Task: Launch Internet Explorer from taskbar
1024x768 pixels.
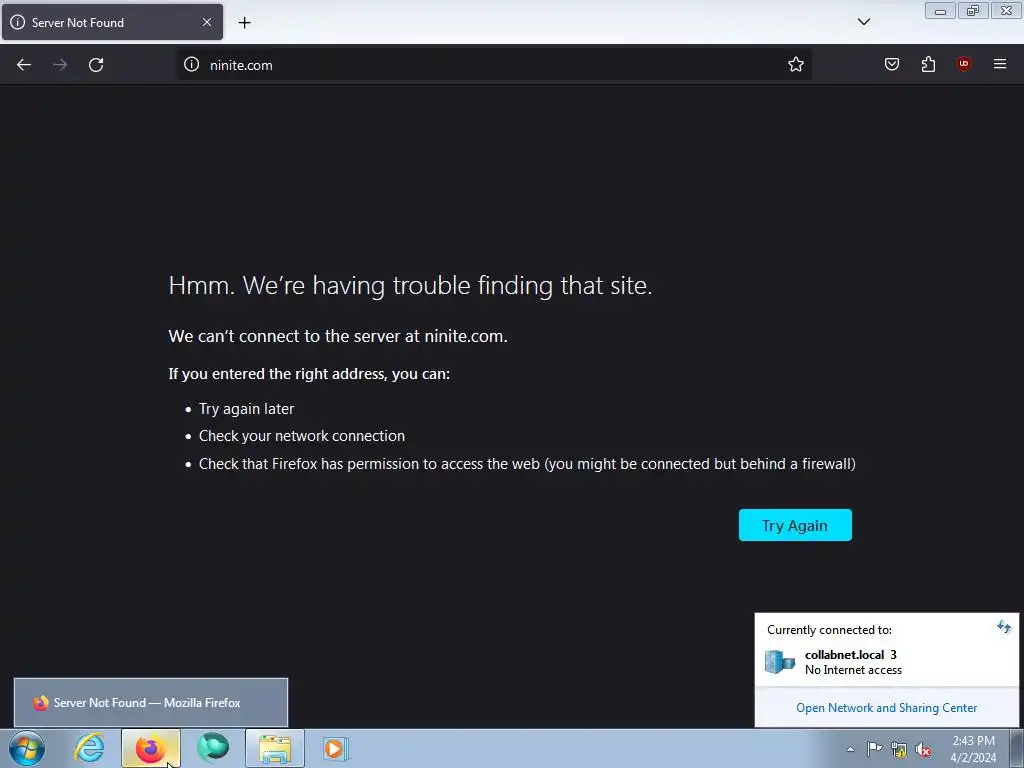Action: [89, 748]
